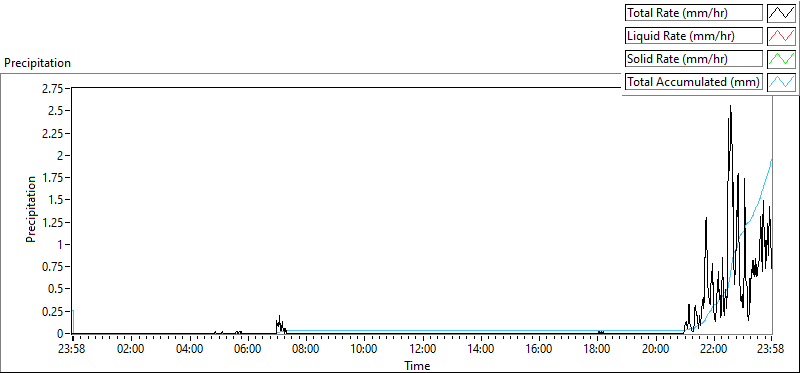Click the vertical Precipitation axis label
Viewport: 800px width, 373px height.
tap(31, 210)
